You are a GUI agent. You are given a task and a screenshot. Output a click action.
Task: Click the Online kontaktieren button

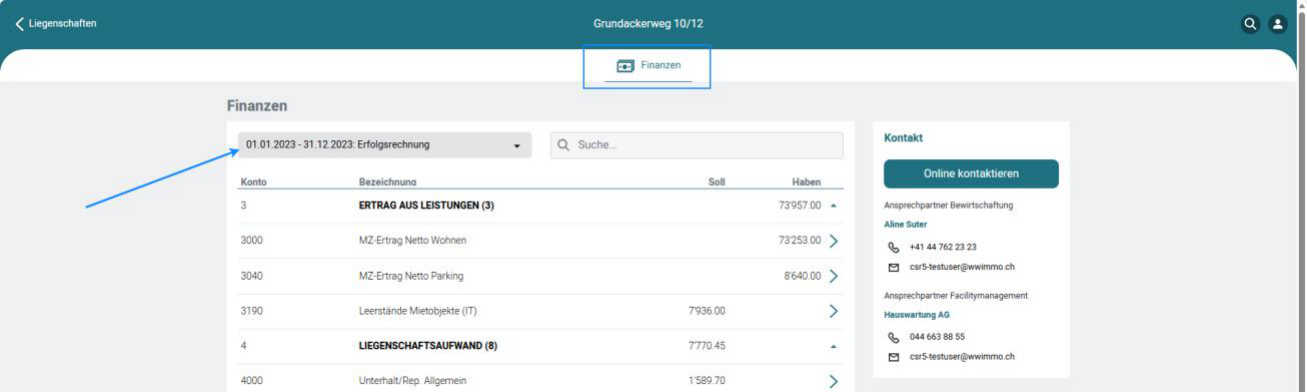[x=971, y=173]
